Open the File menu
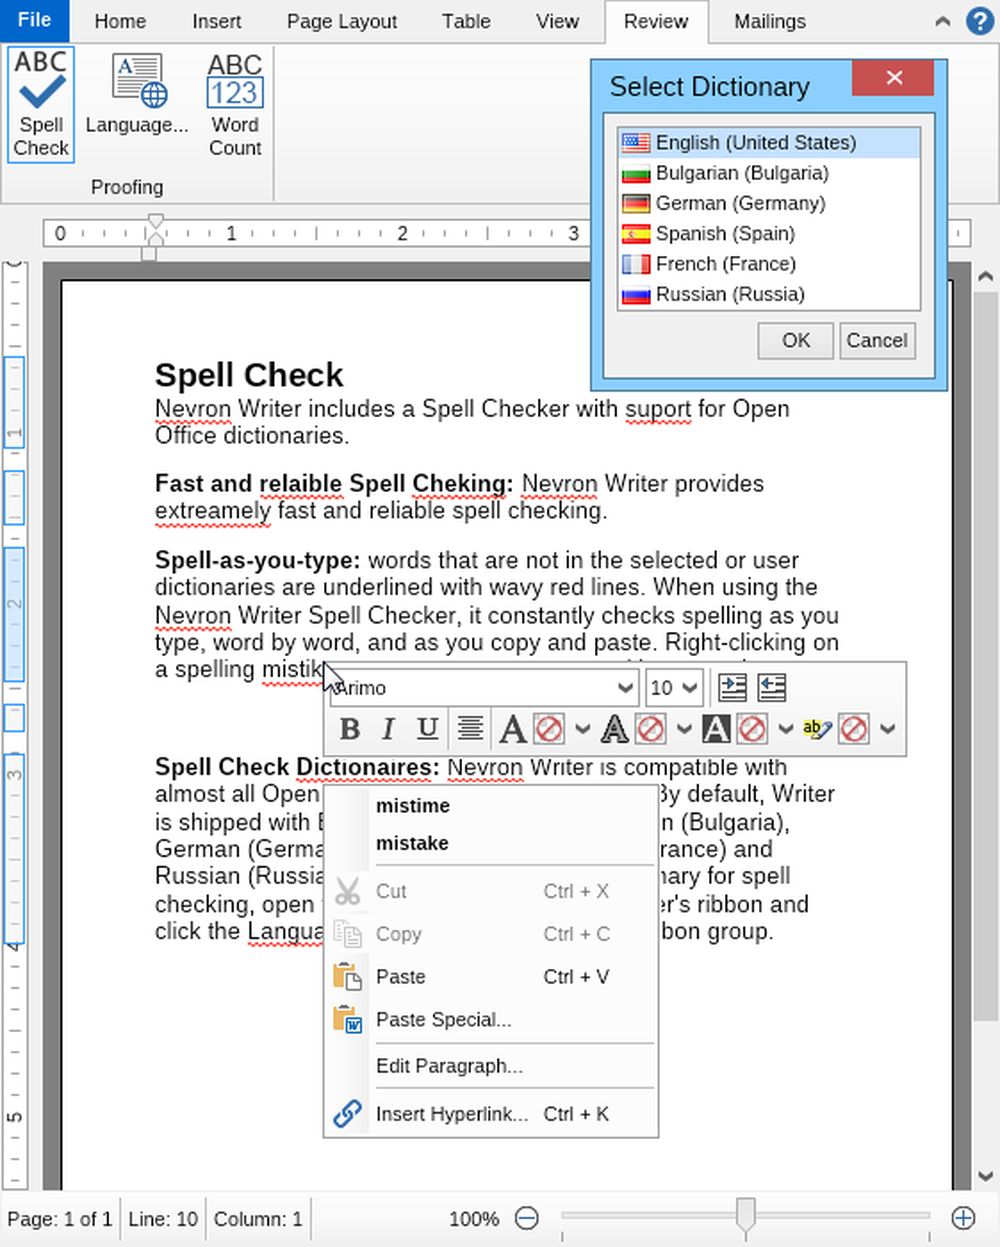This screenshot has width=1000, height=1247. tap(35, 20)
